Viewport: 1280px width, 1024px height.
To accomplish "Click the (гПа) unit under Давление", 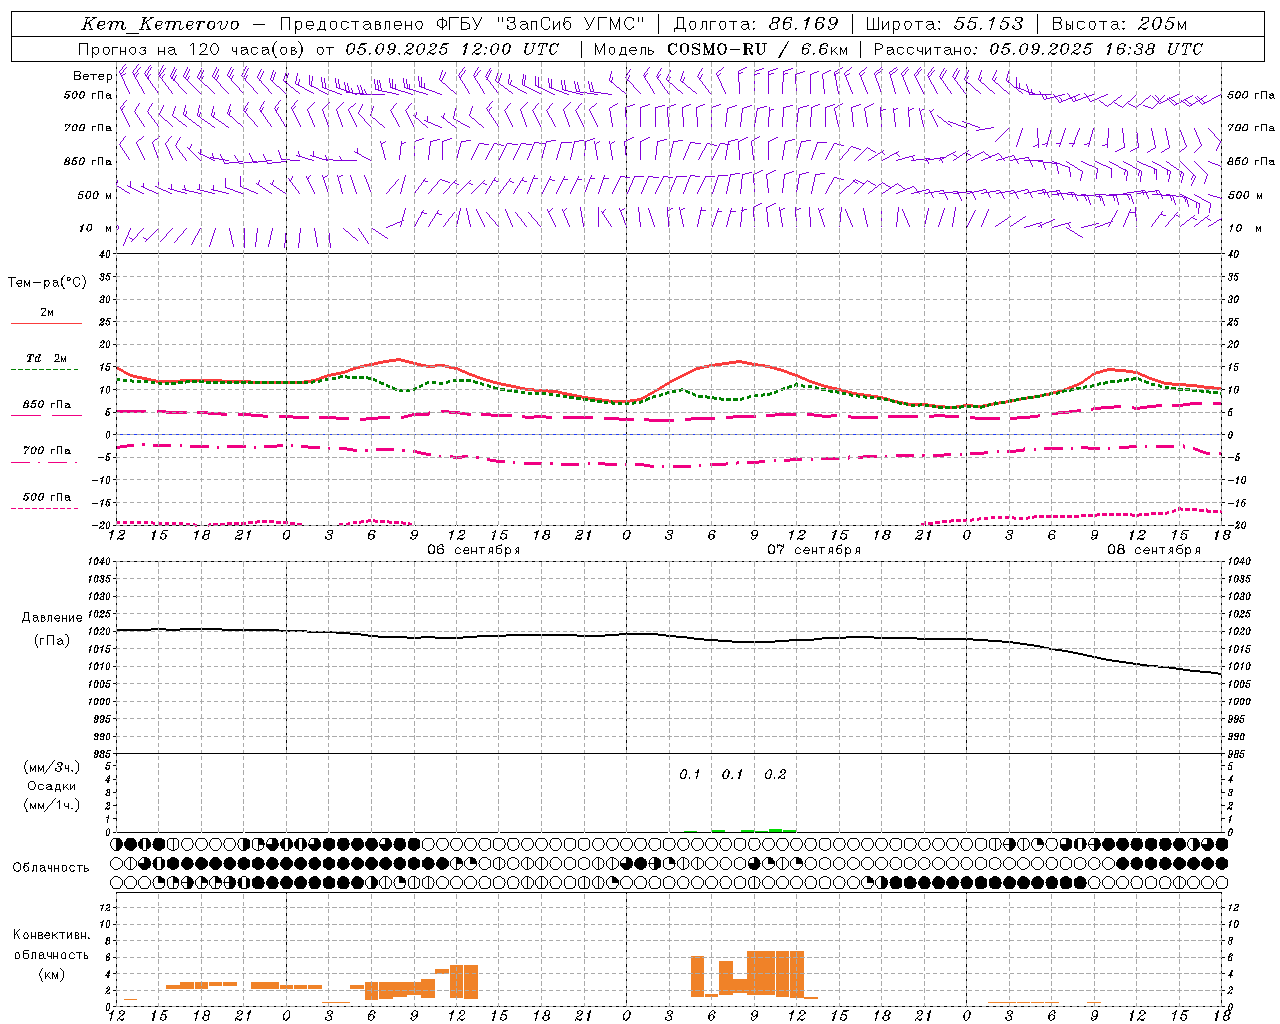I will pos(52,641).
